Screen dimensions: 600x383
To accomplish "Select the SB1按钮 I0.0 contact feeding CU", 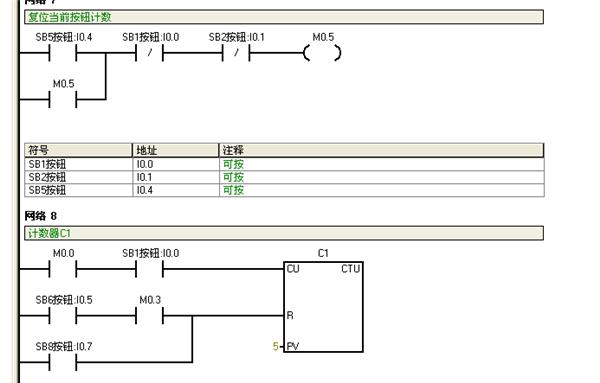I will (149, 269).
